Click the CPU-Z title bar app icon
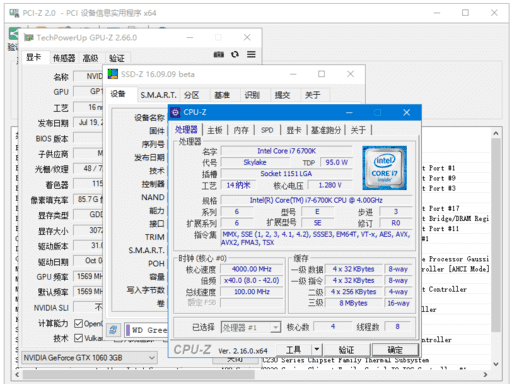 point(176,113)
